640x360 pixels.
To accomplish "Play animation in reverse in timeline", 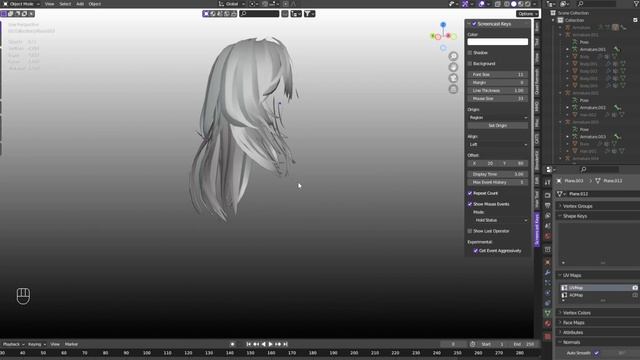I will point(264,344).
